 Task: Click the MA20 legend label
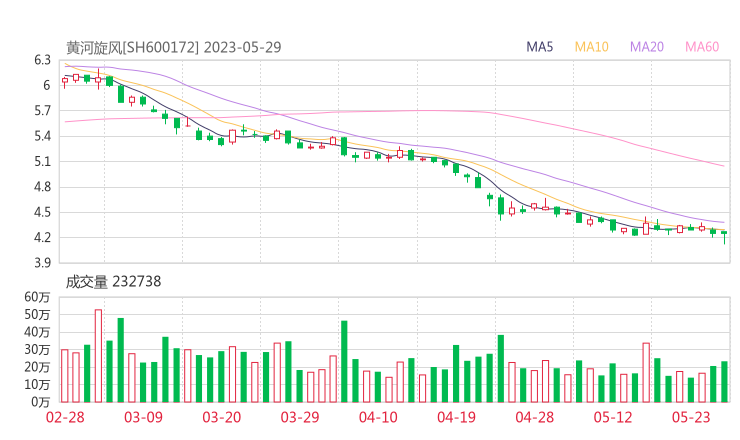pyautogui.click(x=647, y=47)
